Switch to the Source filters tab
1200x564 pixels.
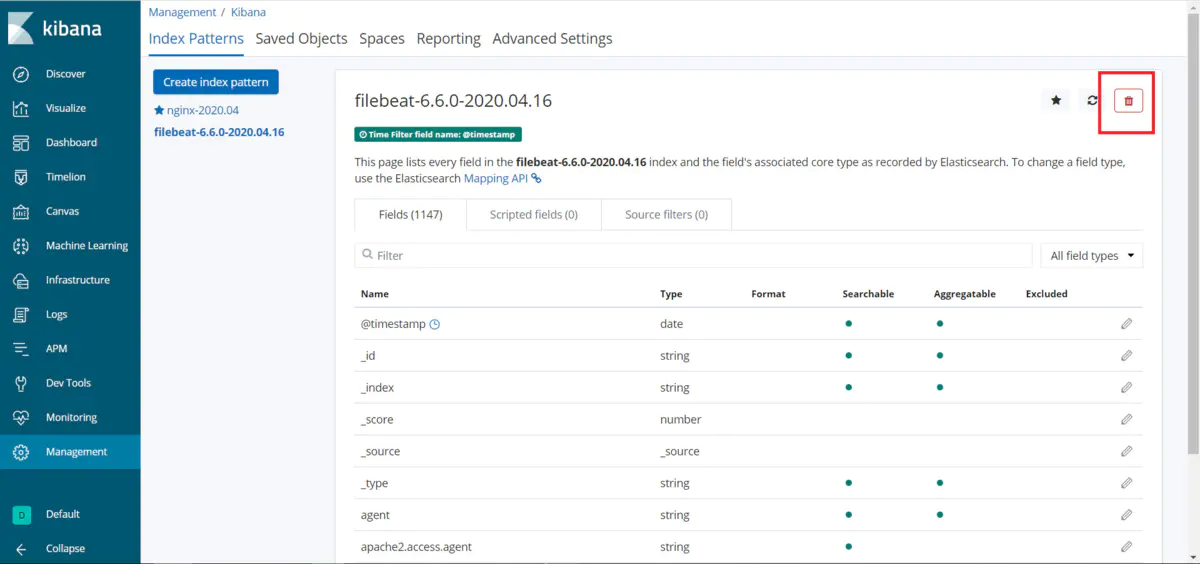point(666,215)
